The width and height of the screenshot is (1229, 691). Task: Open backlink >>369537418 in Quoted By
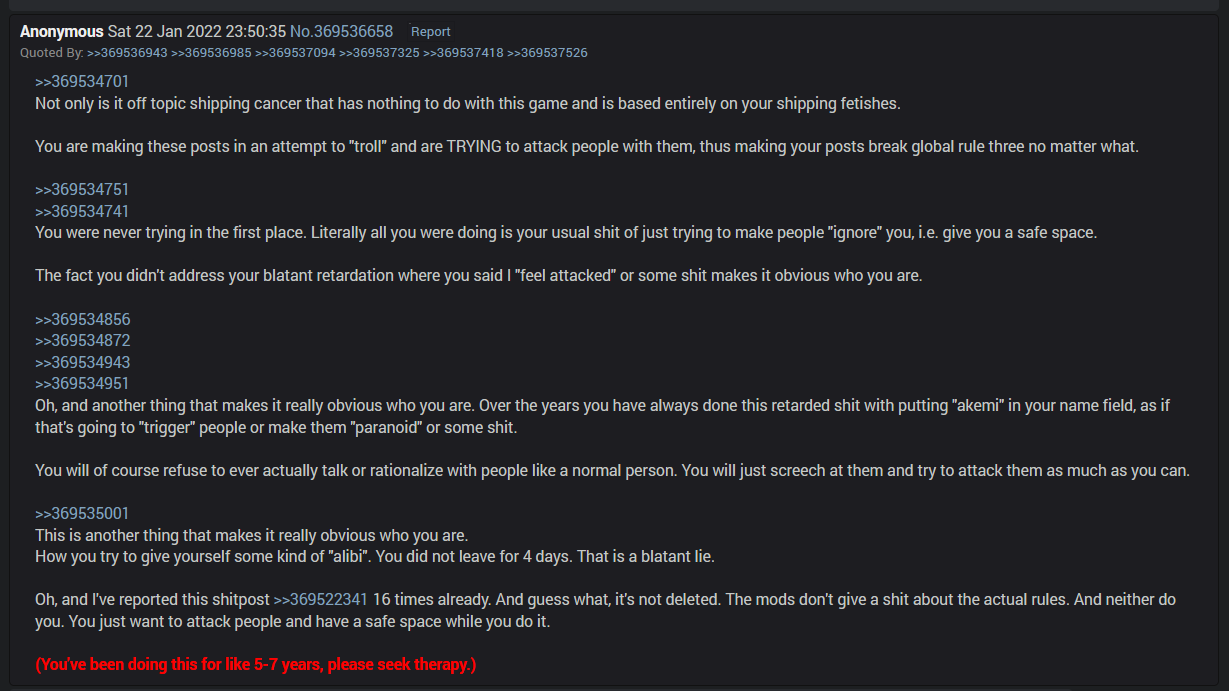coord(463,53)
